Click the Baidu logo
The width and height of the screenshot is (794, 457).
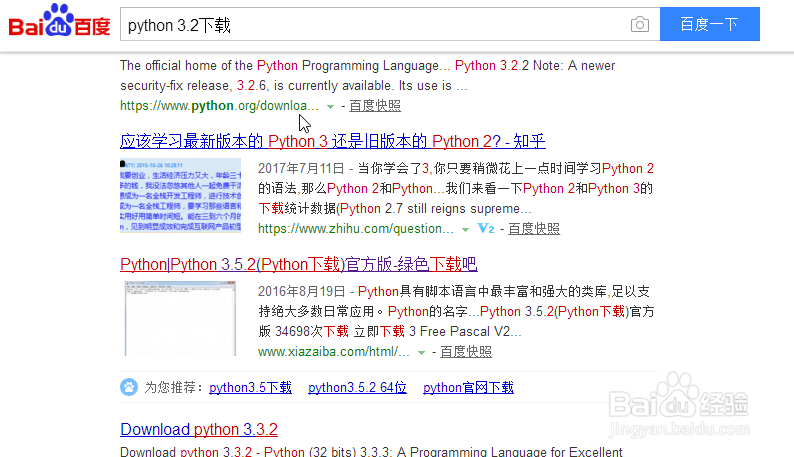point(59,21)
